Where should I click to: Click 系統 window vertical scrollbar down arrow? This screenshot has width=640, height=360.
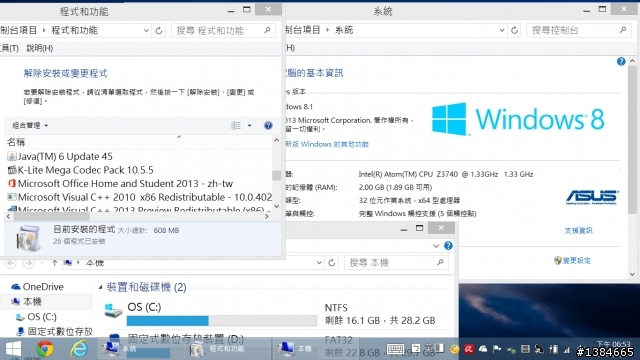pos(632,274)
